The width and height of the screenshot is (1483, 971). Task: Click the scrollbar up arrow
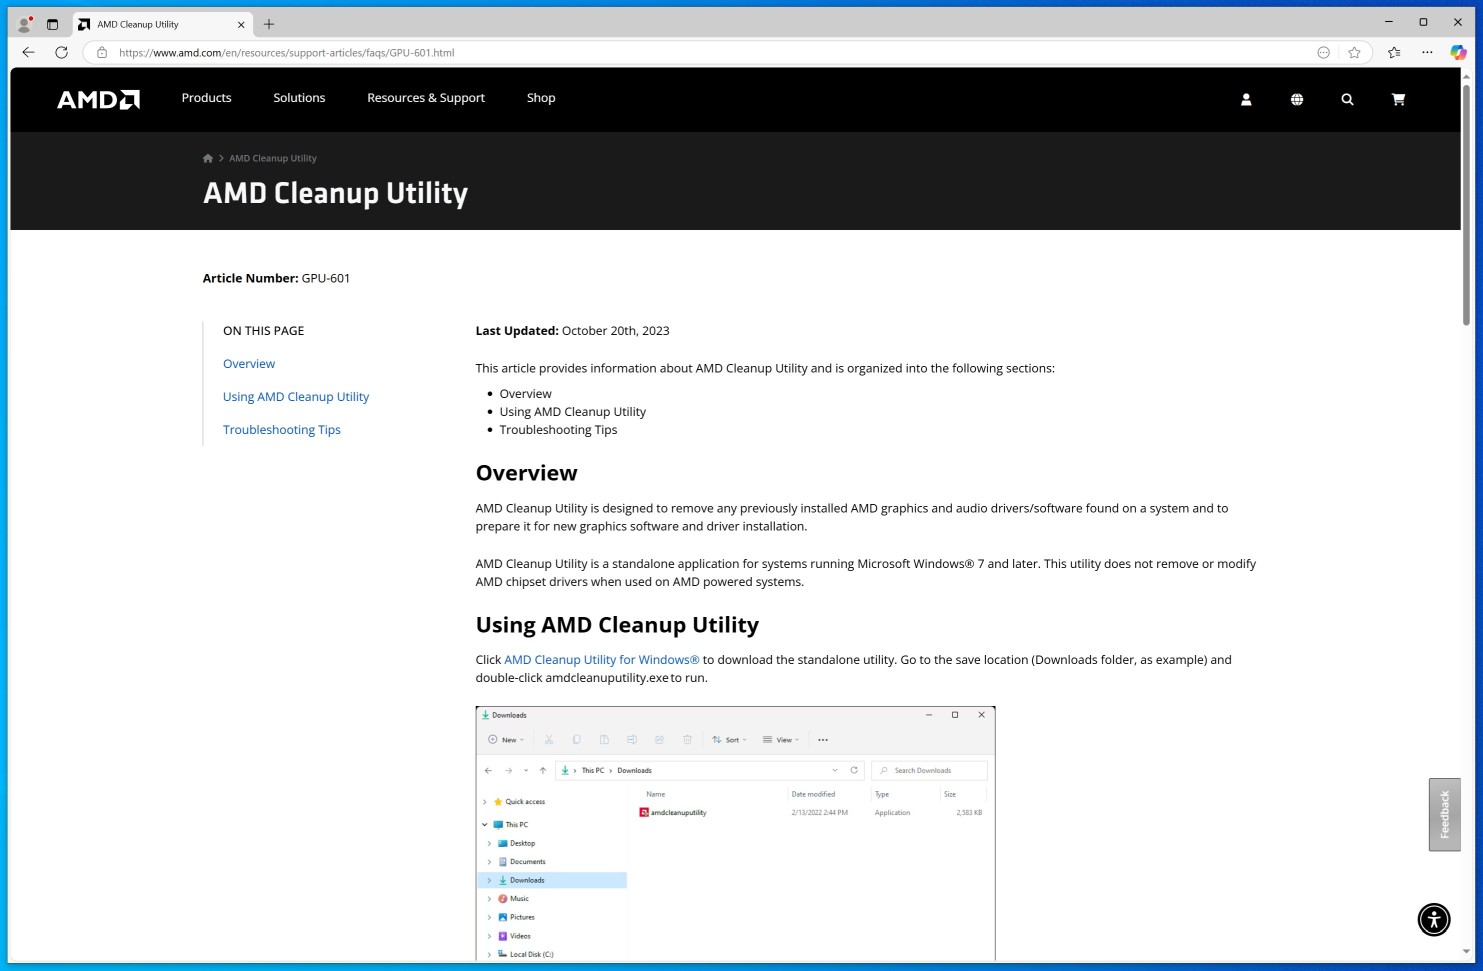[1466, 75]
